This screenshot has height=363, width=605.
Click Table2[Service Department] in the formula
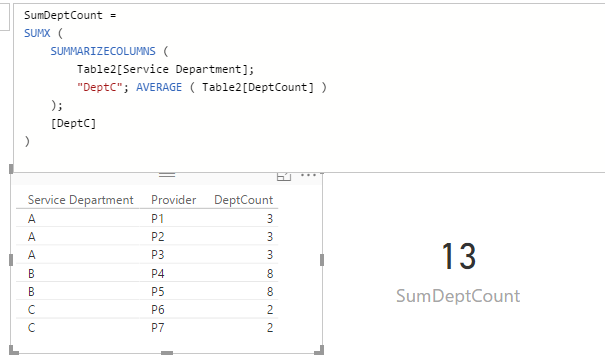pyautogui.click(x=165, y=69)
